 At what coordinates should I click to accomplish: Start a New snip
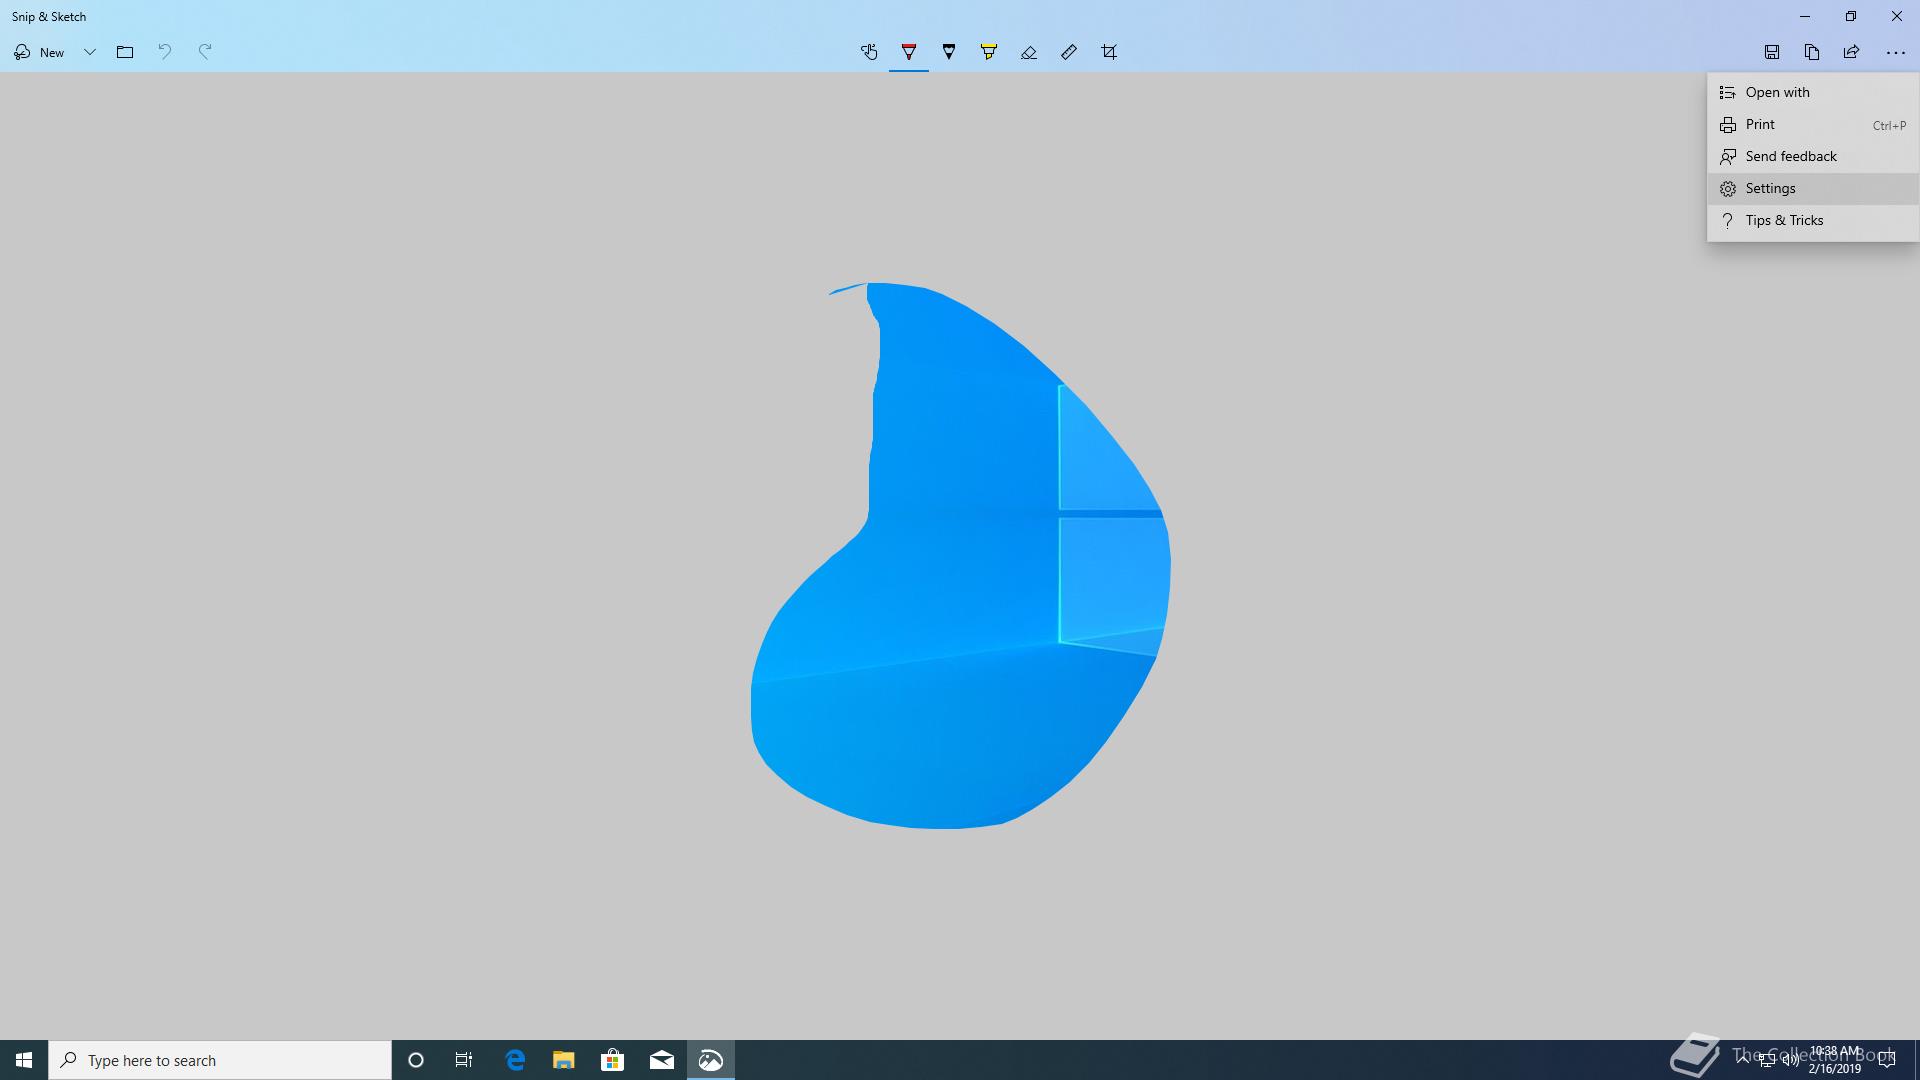point(40,52)
